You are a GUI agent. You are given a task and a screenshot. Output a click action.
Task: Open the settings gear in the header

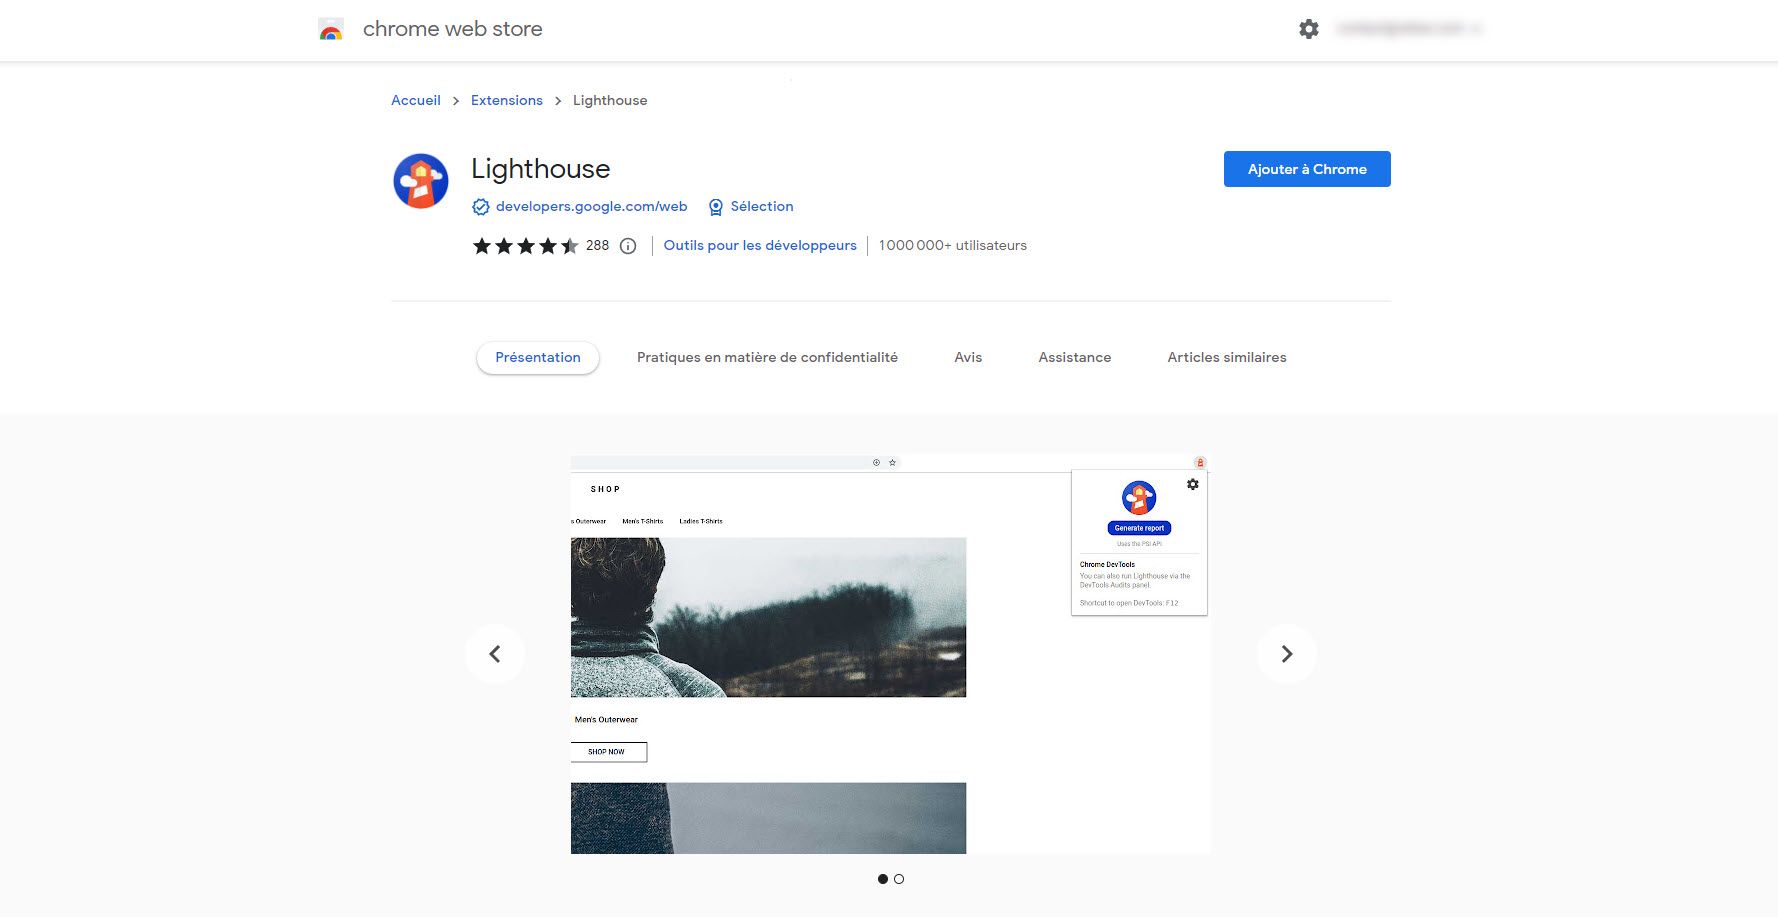[x=1309, y=30]
